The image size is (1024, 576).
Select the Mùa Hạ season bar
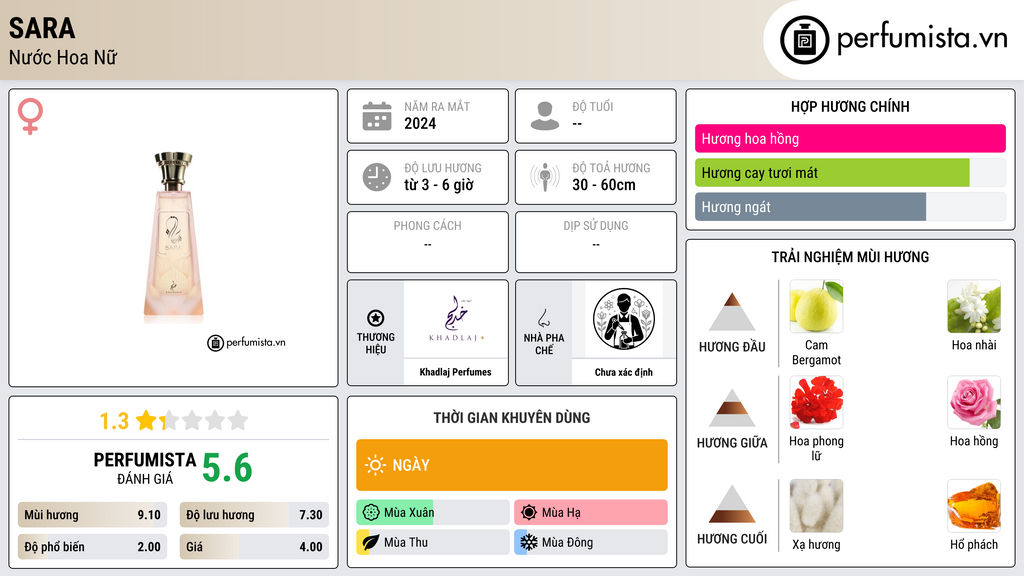(x=591, y=512)
